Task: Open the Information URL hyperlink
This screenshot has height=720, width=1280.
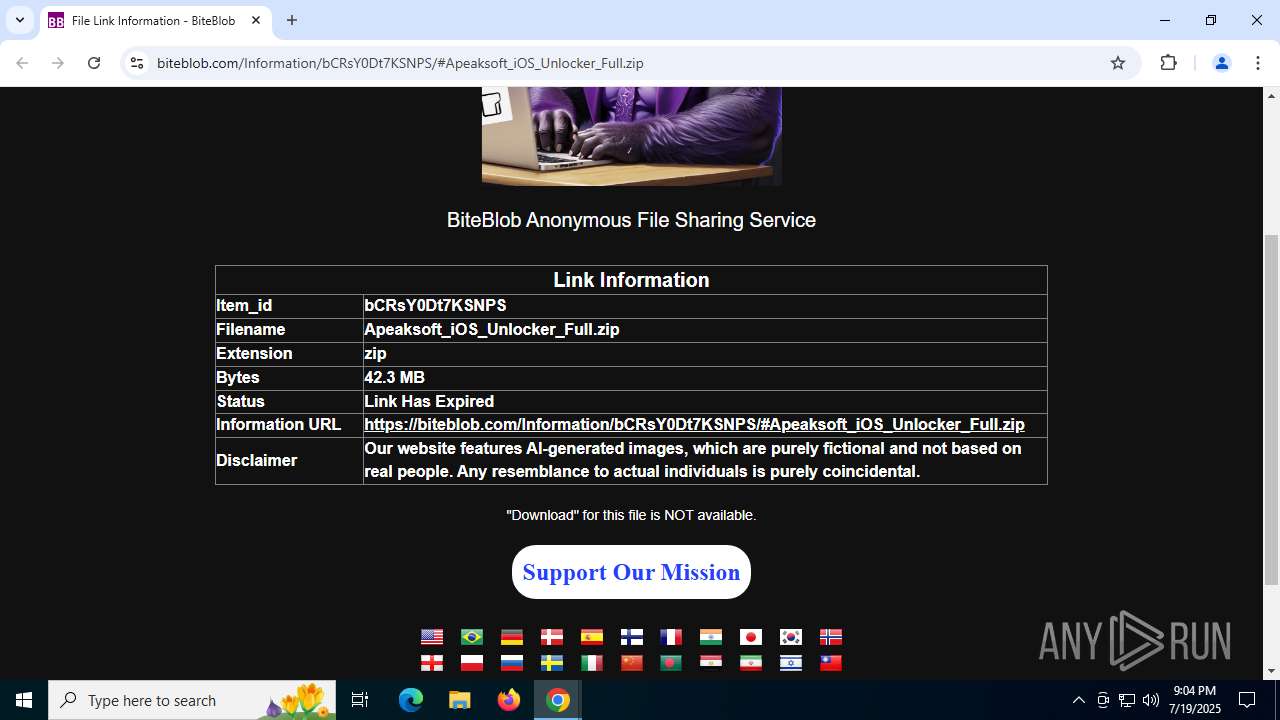Action: coord(694,425)
